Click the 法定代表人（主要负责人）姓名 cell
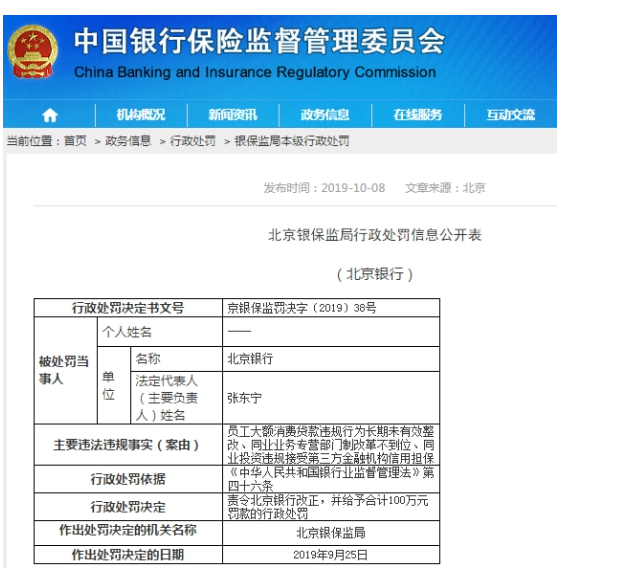 click(x=176, y=398)
